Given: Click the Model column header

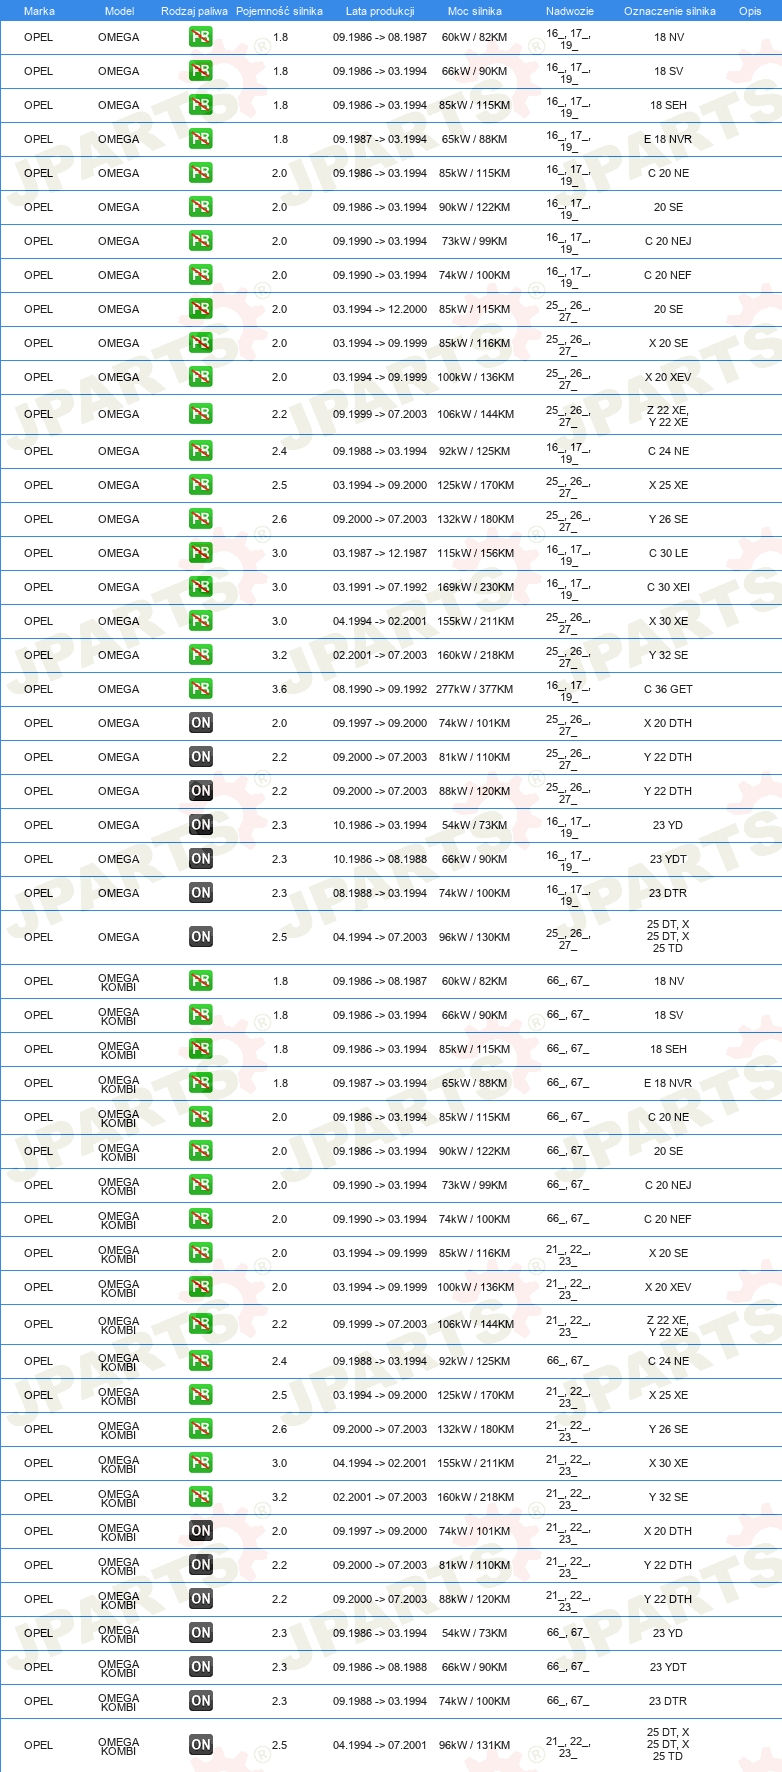Looking at the screenshot, I should click(x=119, y=11).
